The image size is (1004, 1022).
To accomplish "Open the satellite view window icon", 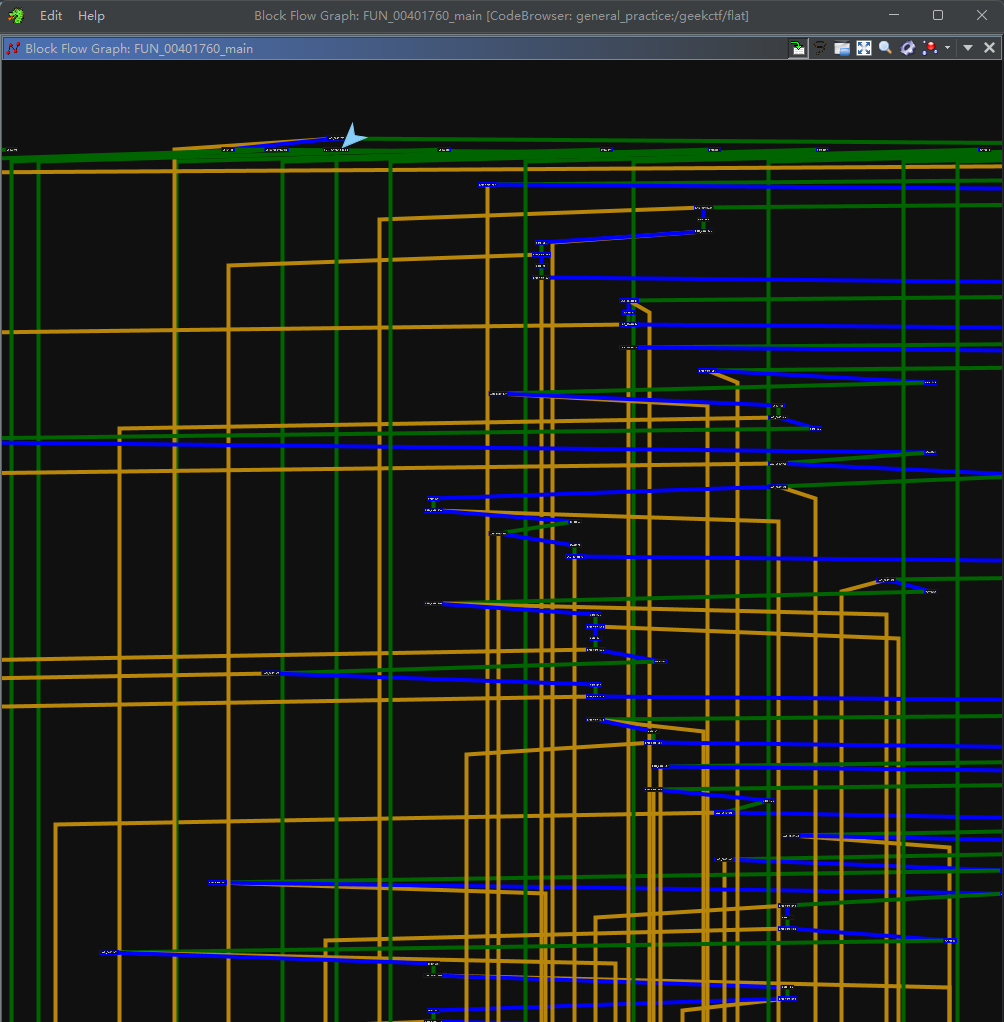I will pos(842,48).
